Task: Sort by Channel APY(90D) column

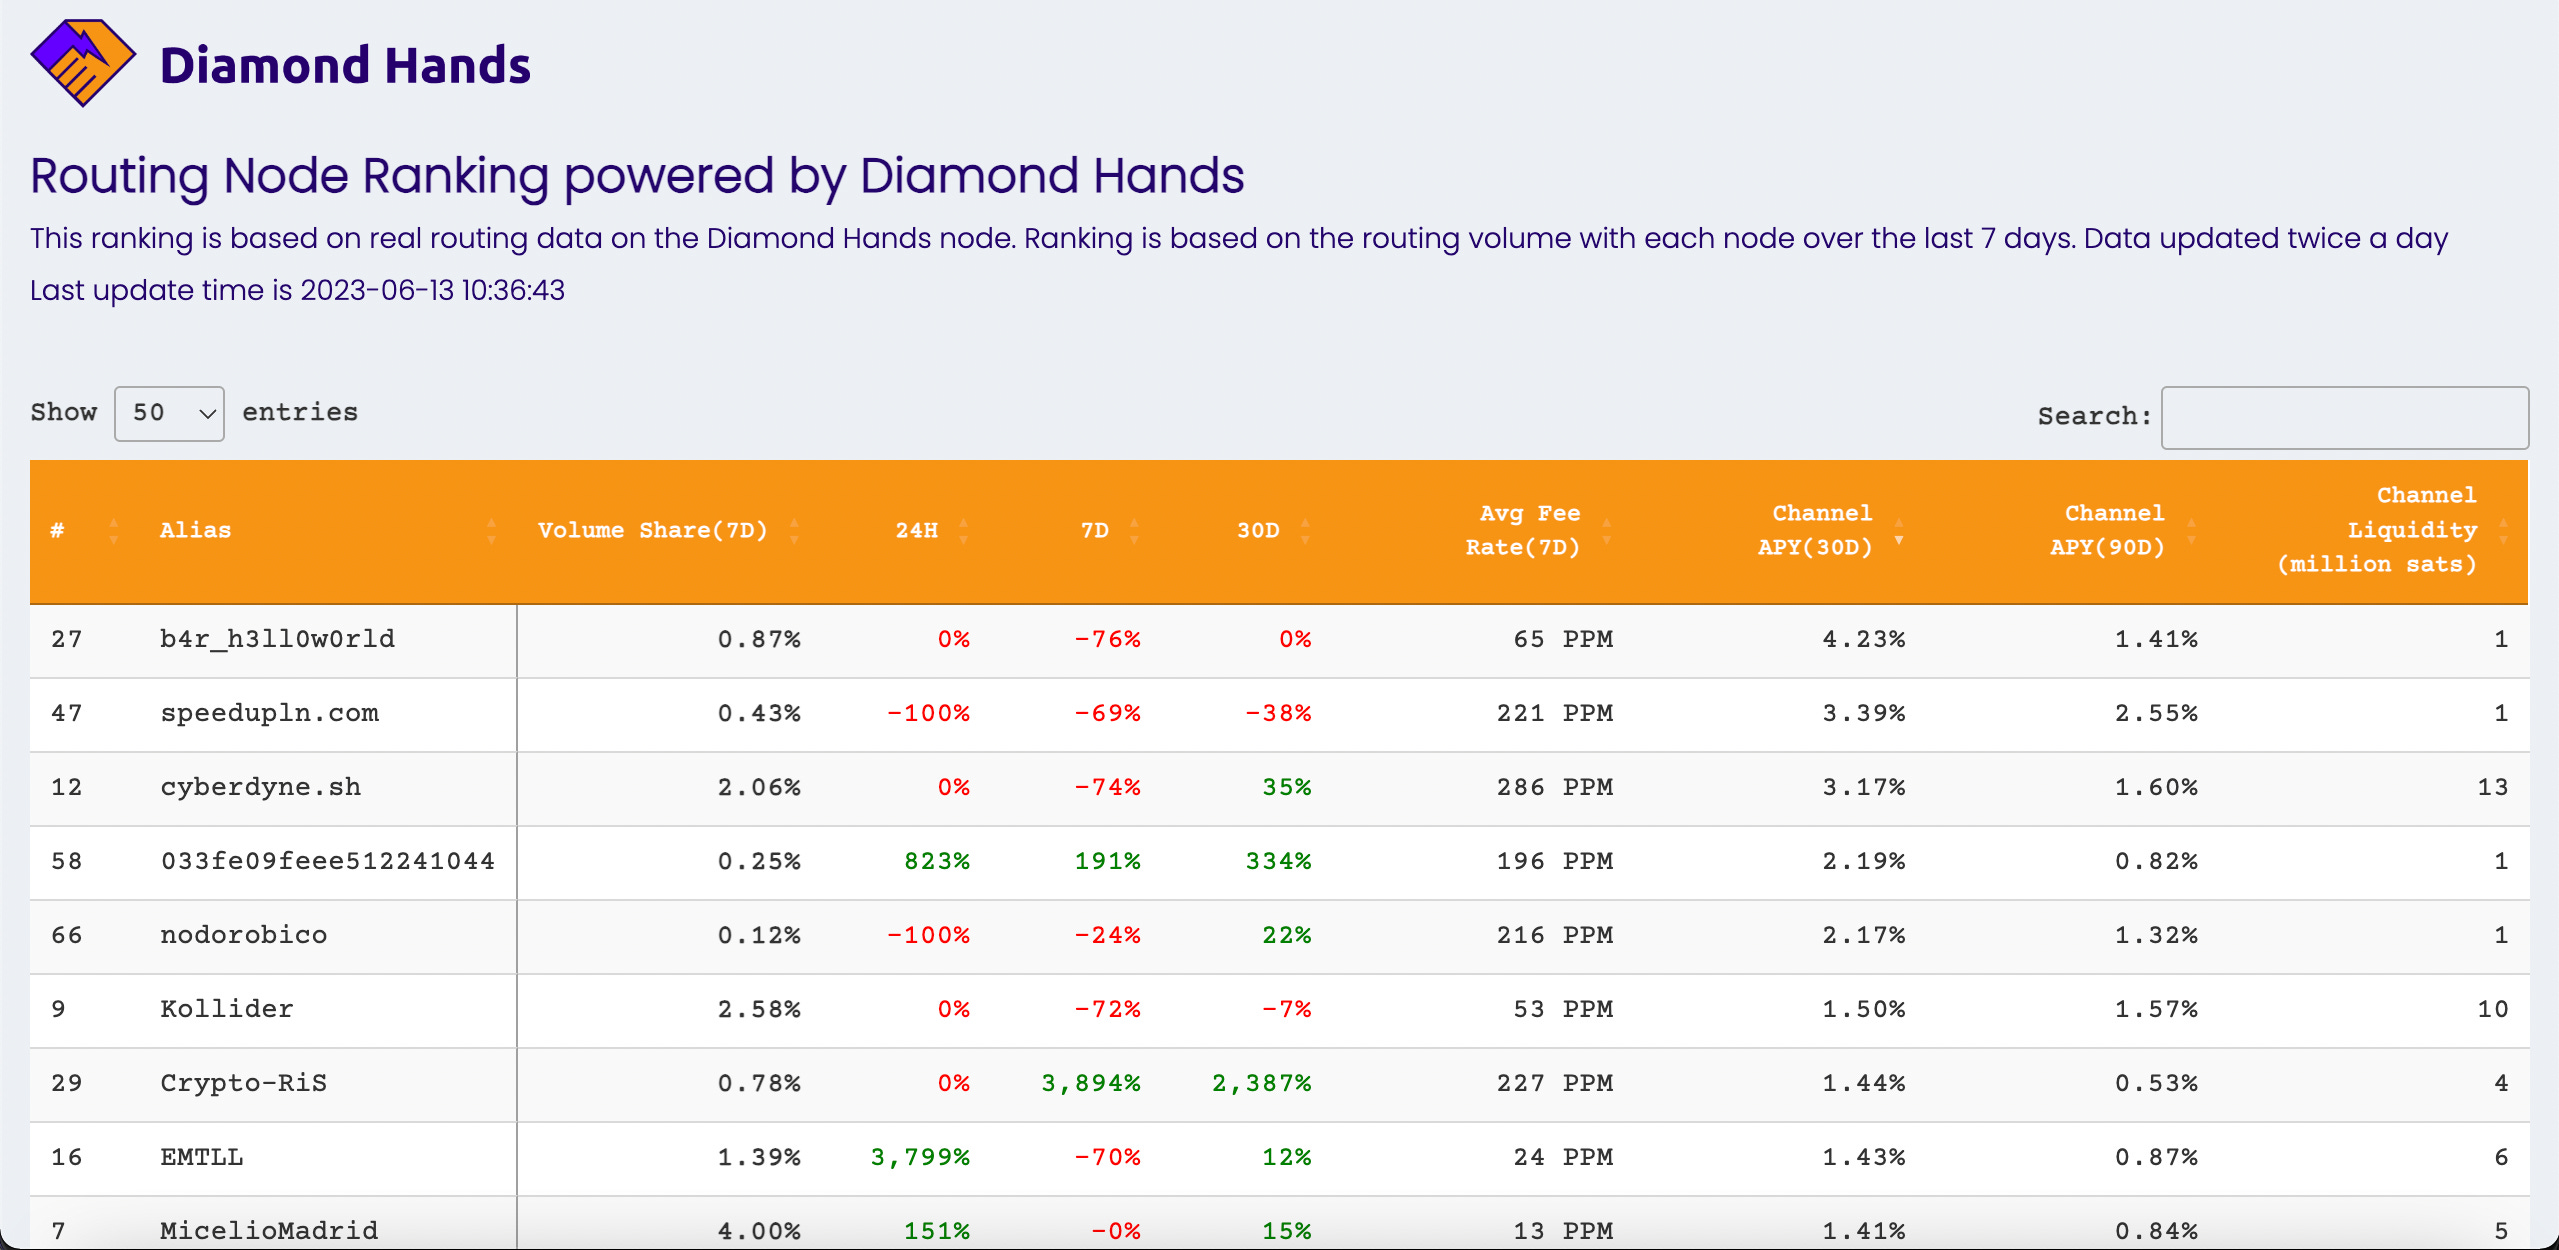Action: pyautogui.click(x=2071, y=531)
